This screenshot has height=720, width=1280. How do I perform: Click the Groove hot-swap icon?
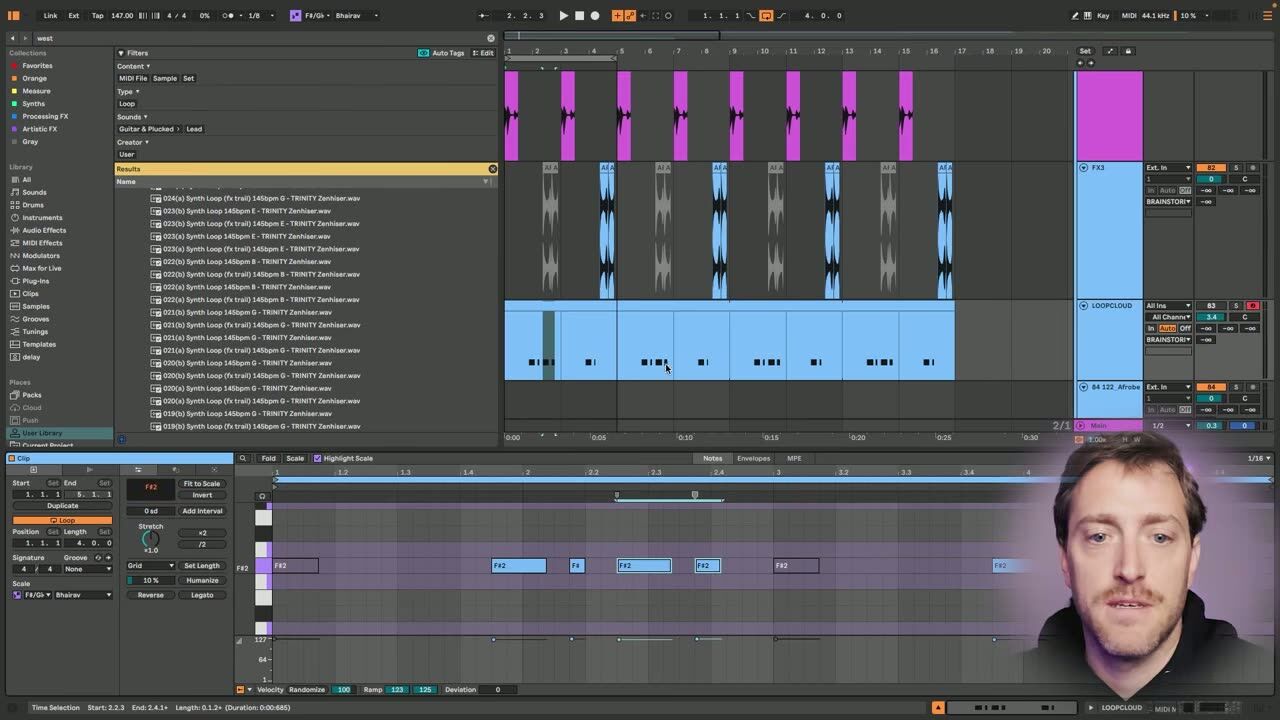(x=99, y=557)
